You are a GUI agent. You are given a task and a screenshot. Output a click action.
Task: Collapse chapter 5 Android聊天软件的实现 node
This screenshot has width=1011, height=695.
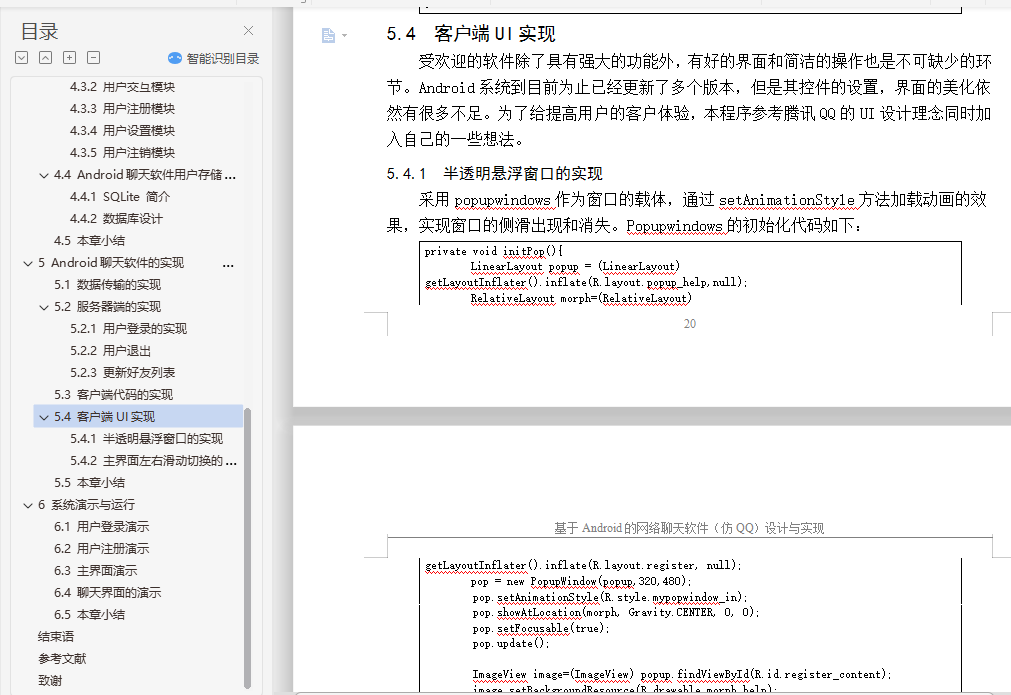point(28,263)
